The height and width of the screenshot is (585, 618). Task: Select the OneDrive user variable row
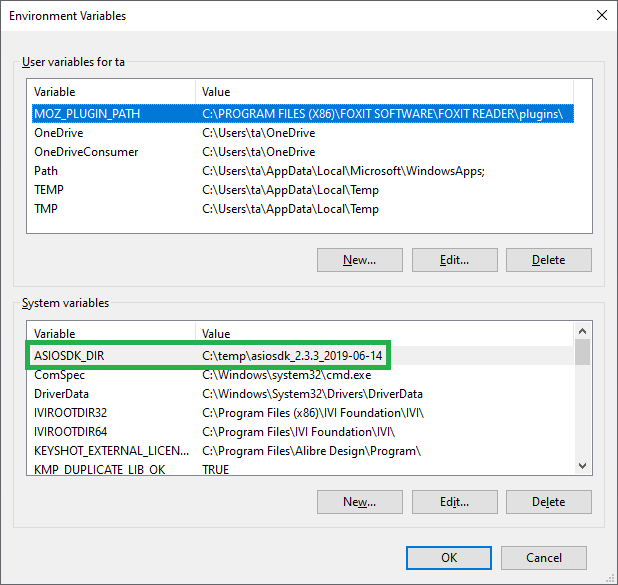[58, 133]
